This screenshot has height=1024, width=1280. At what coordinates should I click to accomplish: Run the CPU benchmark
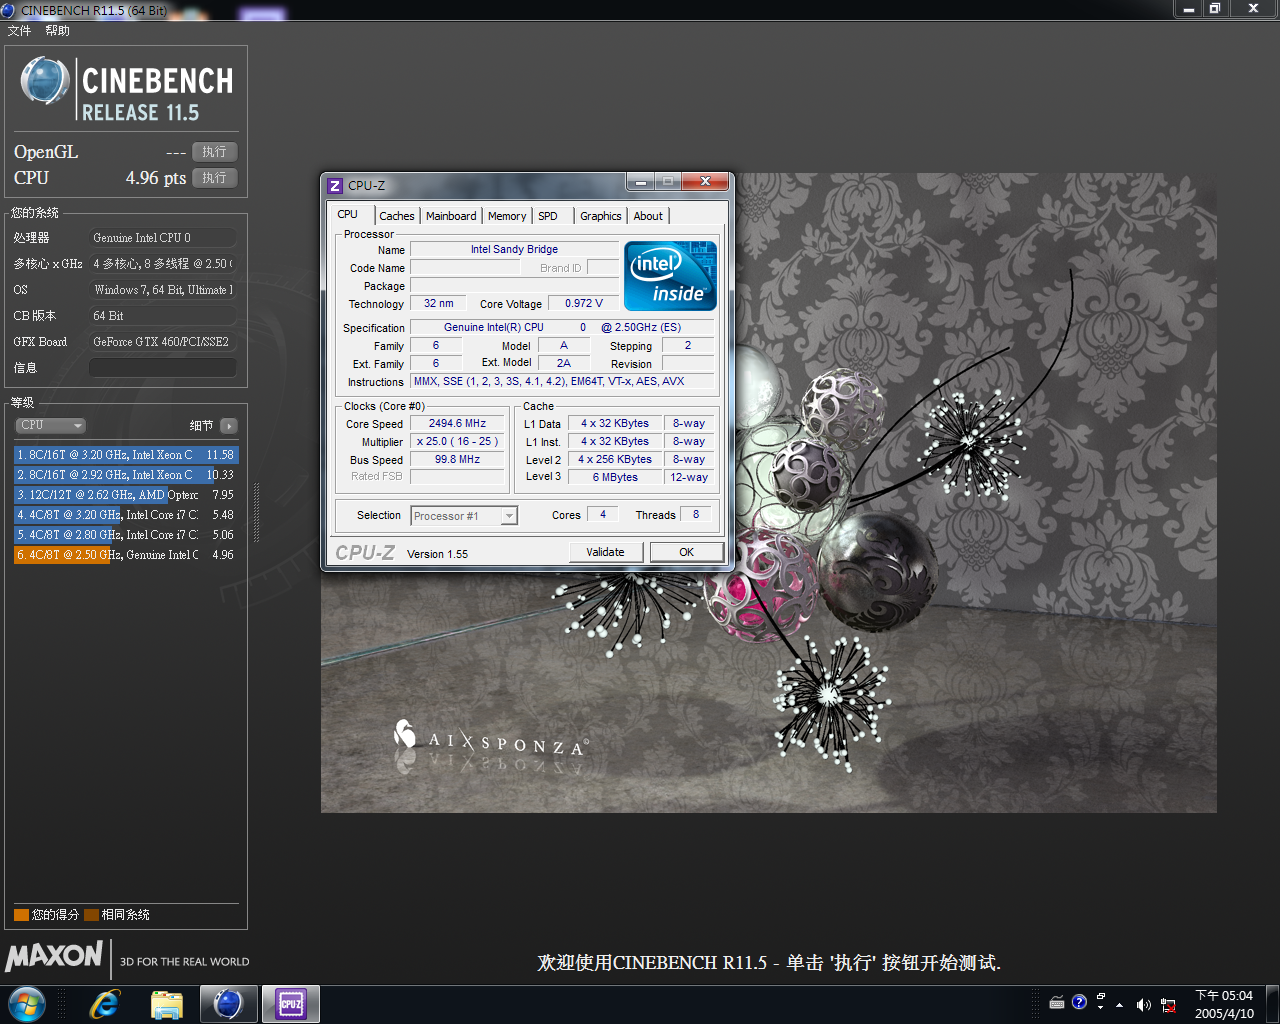(x=214, y=178)
